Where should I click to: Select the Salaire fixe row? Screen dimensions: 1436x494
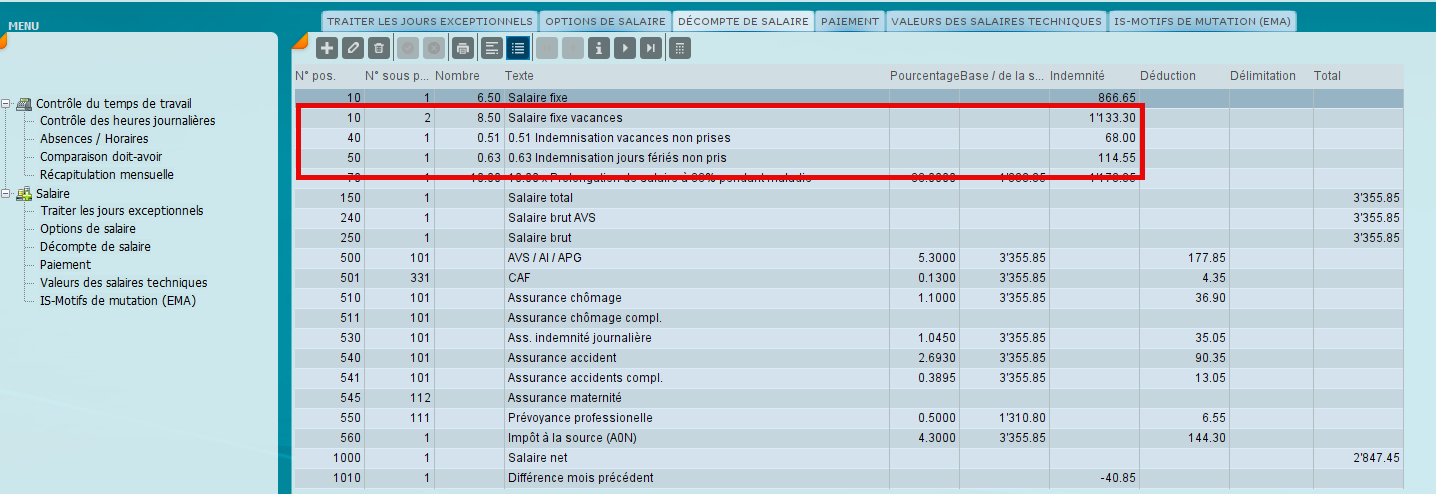click(848, 98)
